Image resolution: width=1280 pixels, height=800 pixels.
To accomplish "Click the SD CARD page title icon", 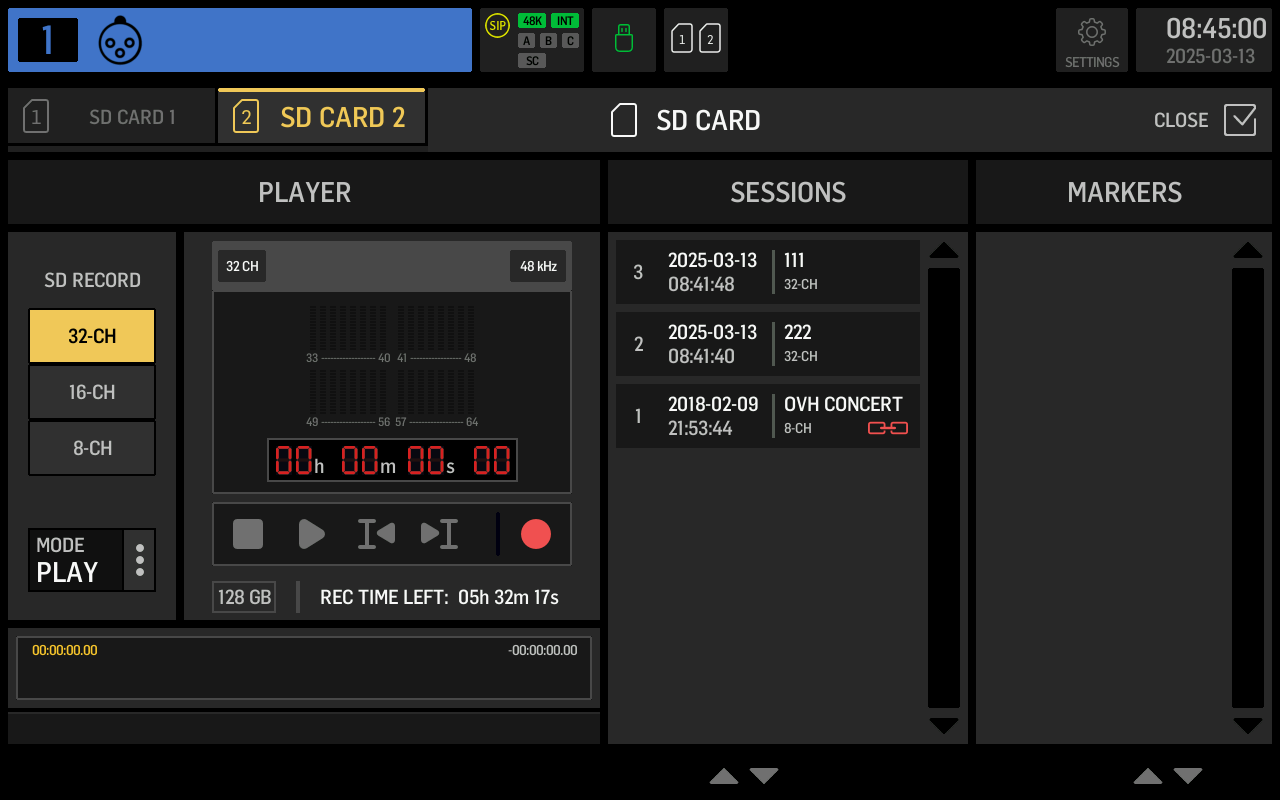I will [624, 120].
